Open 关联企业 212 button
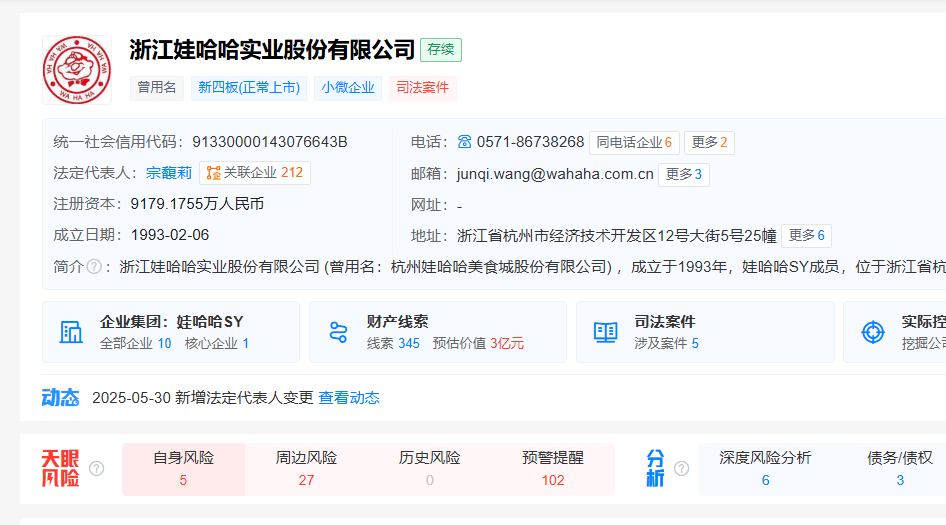Screen dimensions: 946x525 [255, 173]
